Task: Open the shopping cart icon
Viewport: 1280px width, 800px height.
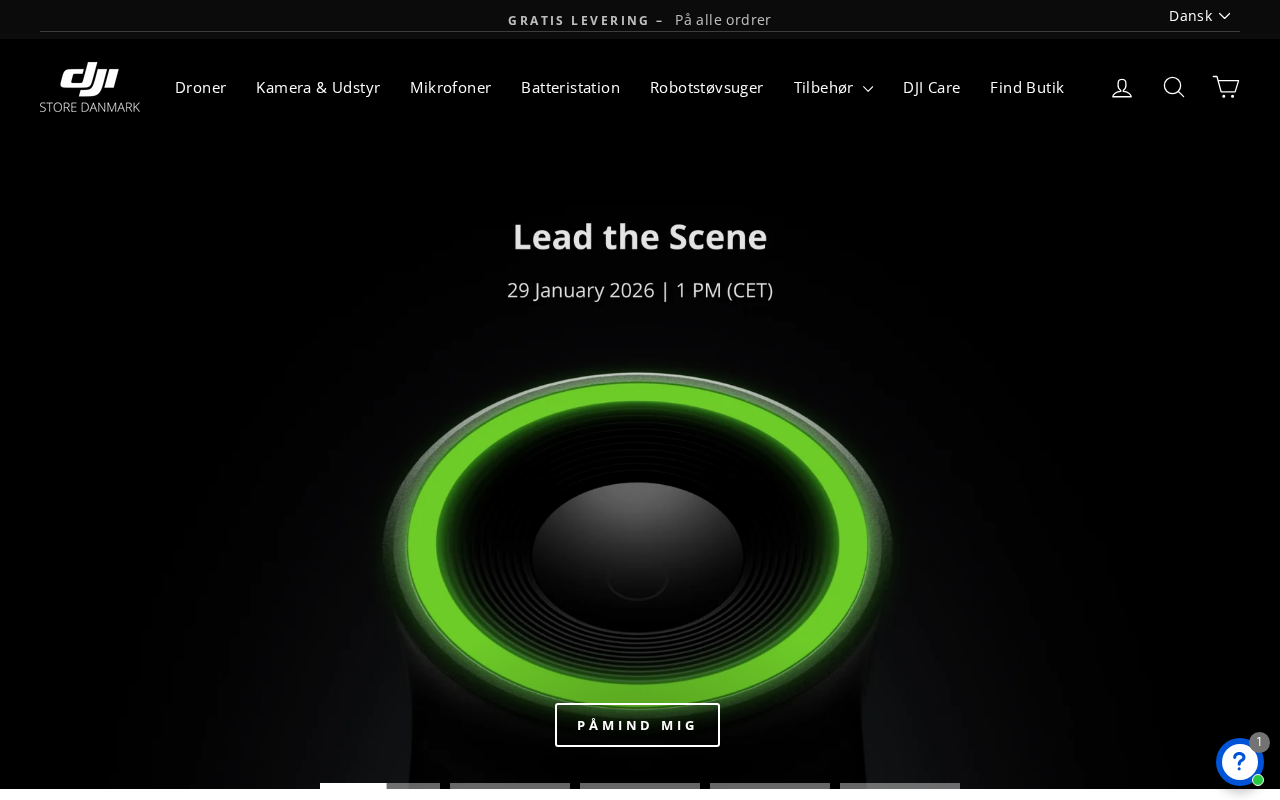Action: click(x=1226, y=88)
